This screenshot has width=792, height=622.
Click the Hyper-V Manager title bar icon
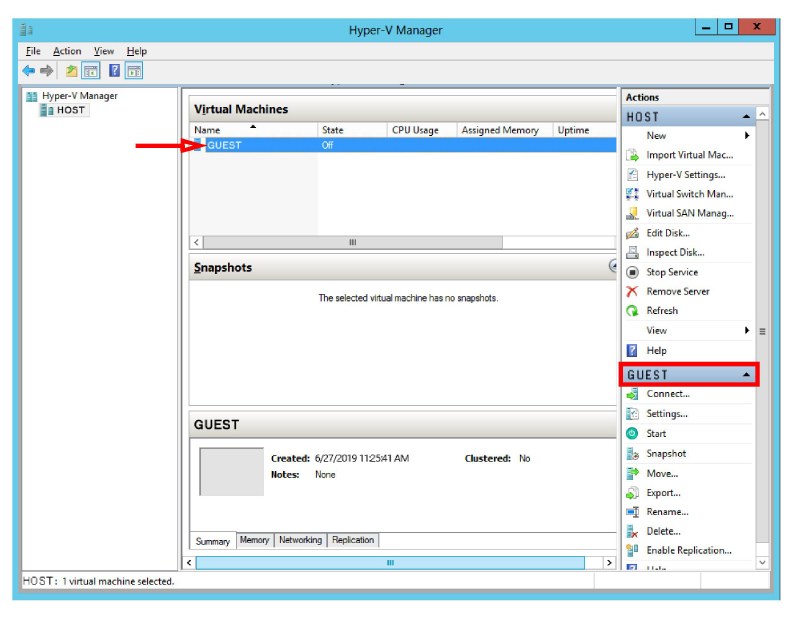(x=26, y=30)
